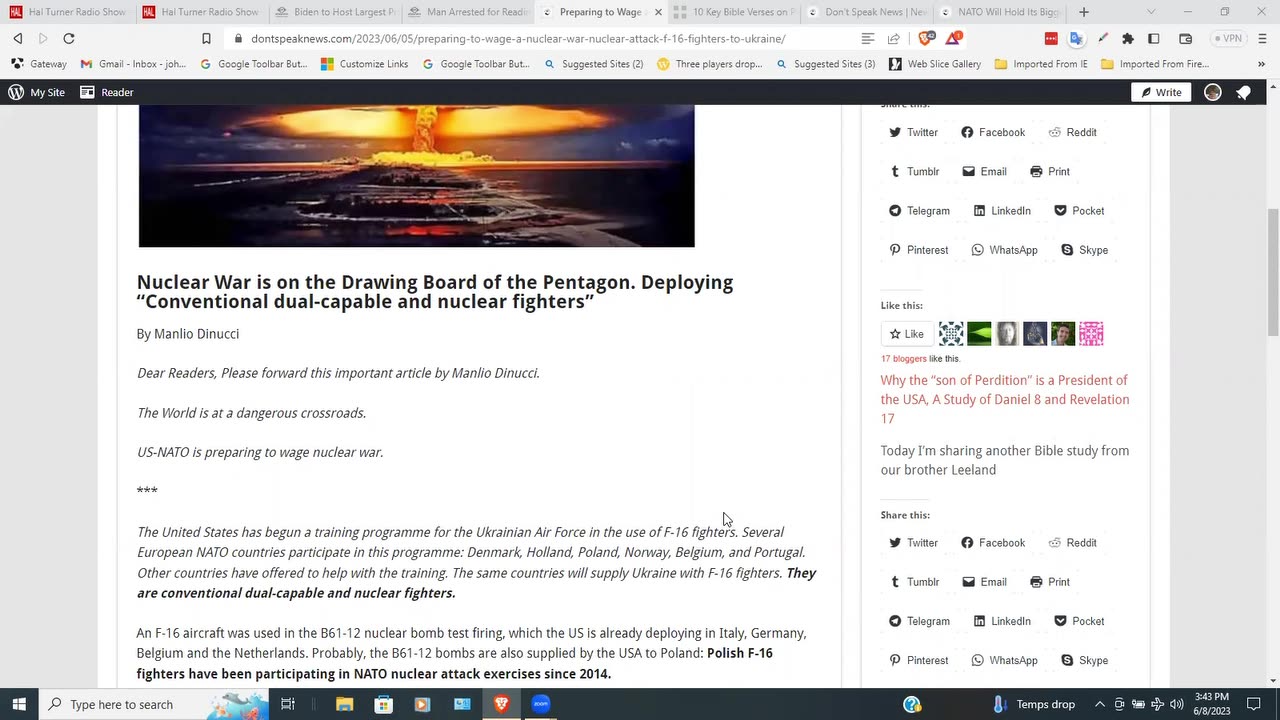Open the Brave Wallet icon

point(1186,38)
